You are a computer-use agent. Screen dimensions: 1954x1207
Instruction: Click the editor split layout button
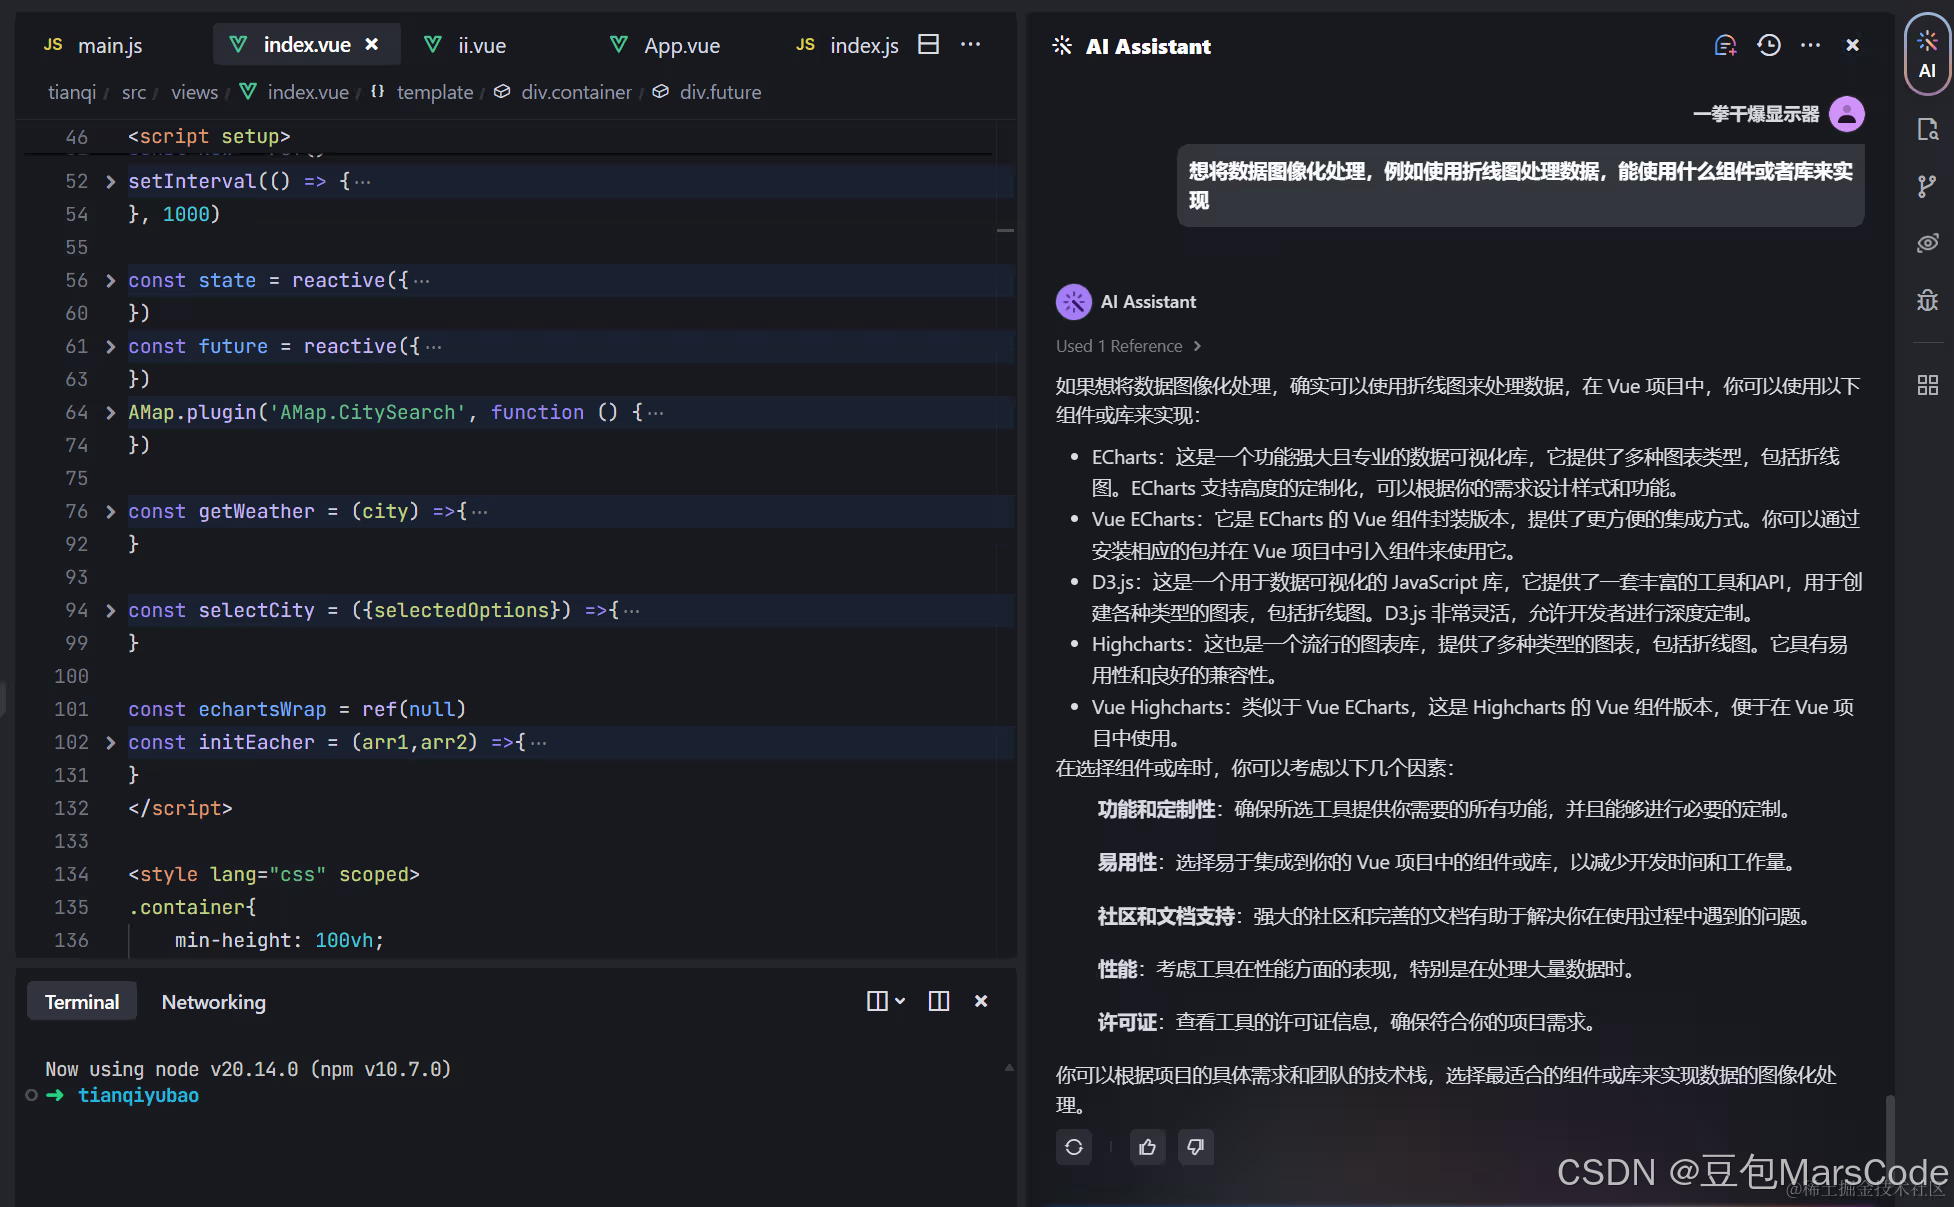click(x=928, y=45)
